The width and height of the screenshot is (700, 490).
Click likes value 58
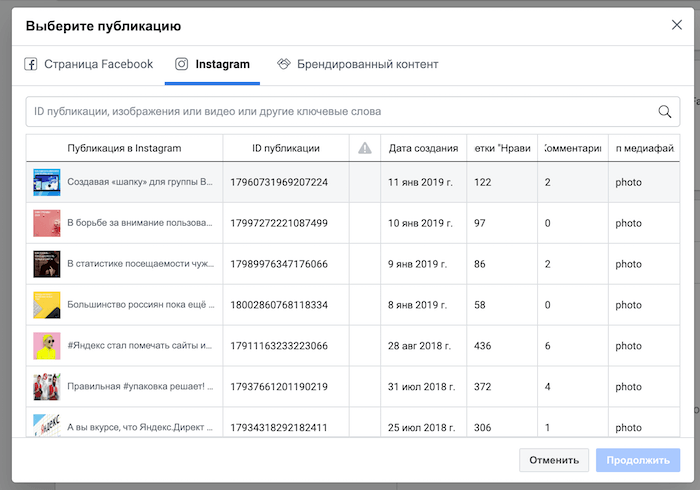[480, 305]
